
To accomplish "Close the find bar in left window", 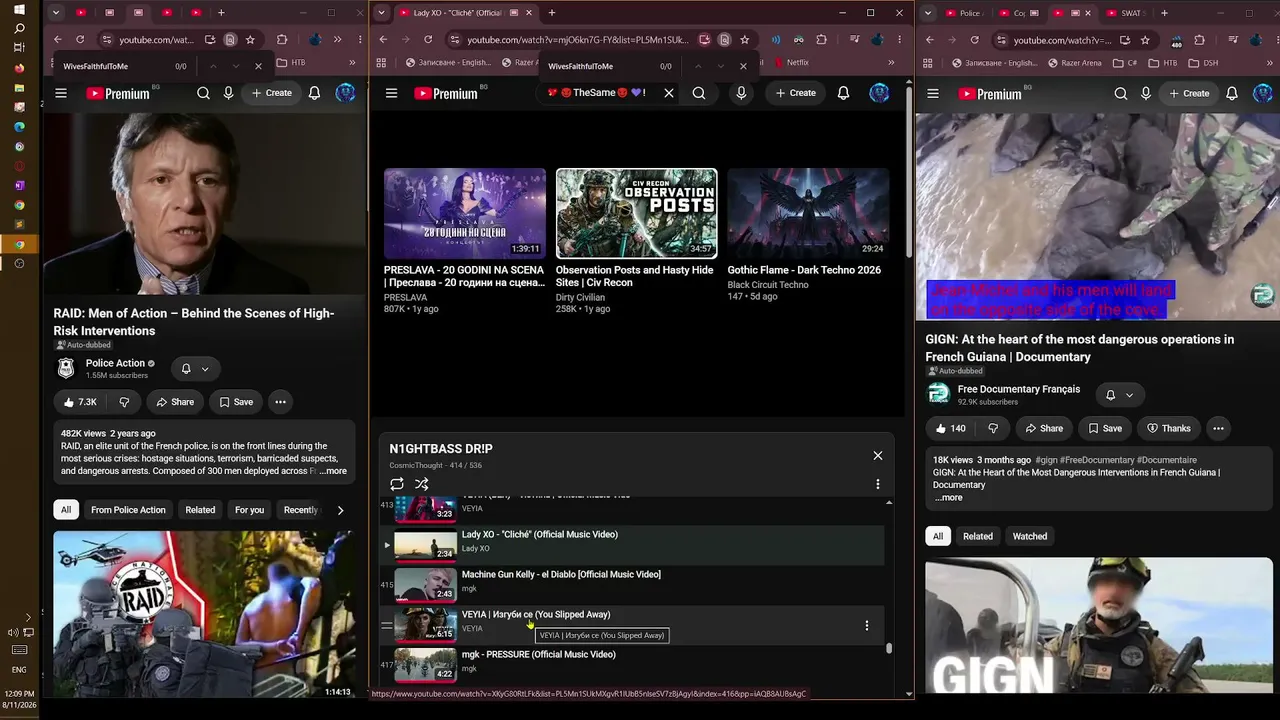I will 258,66.
